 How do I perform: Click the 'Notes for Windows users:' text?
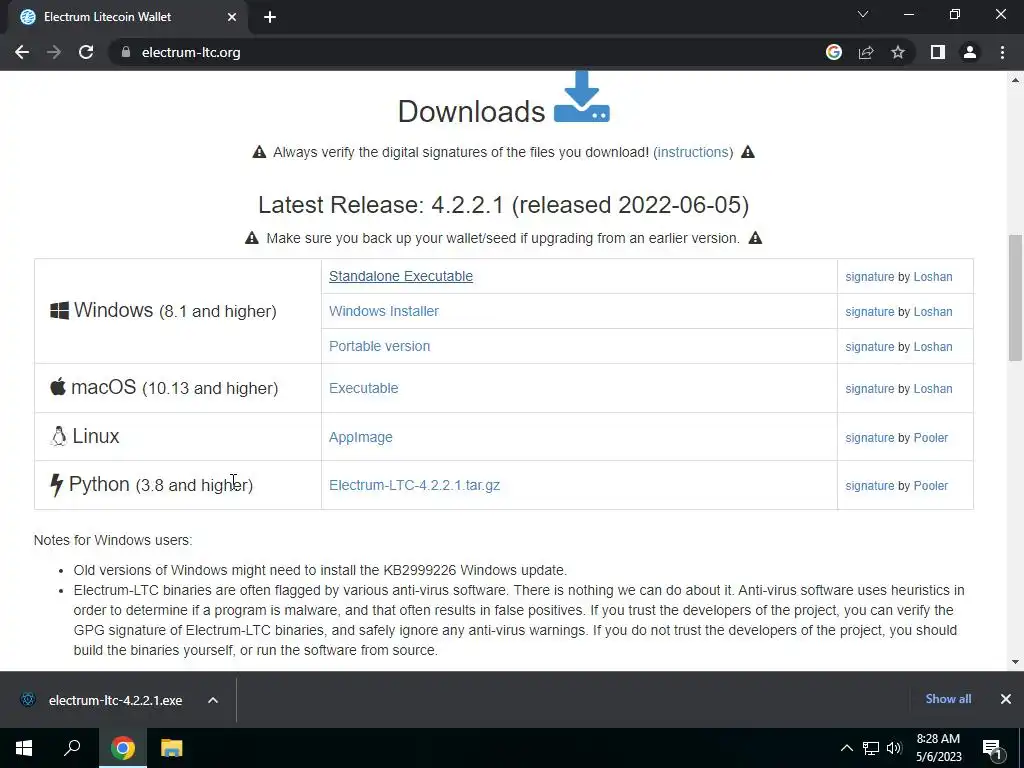(x=113, y=540)
